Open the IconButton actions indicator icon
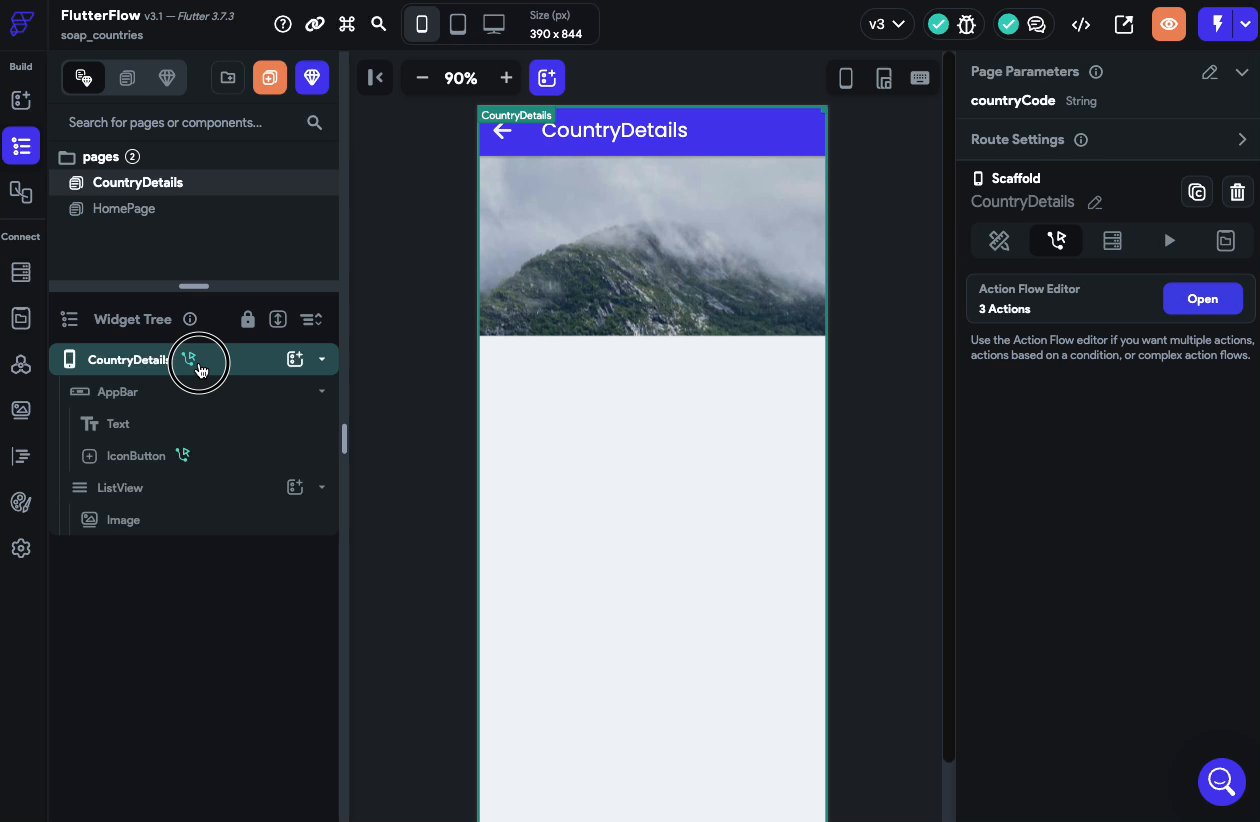 coord(182,455)
